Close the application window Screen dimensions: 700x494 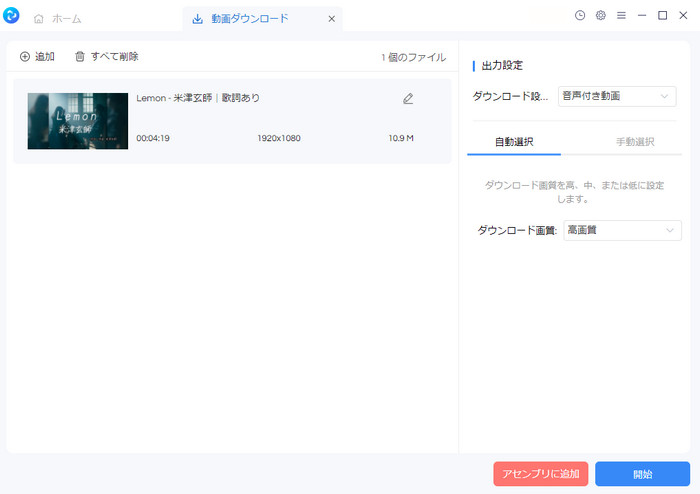point(683,16)
